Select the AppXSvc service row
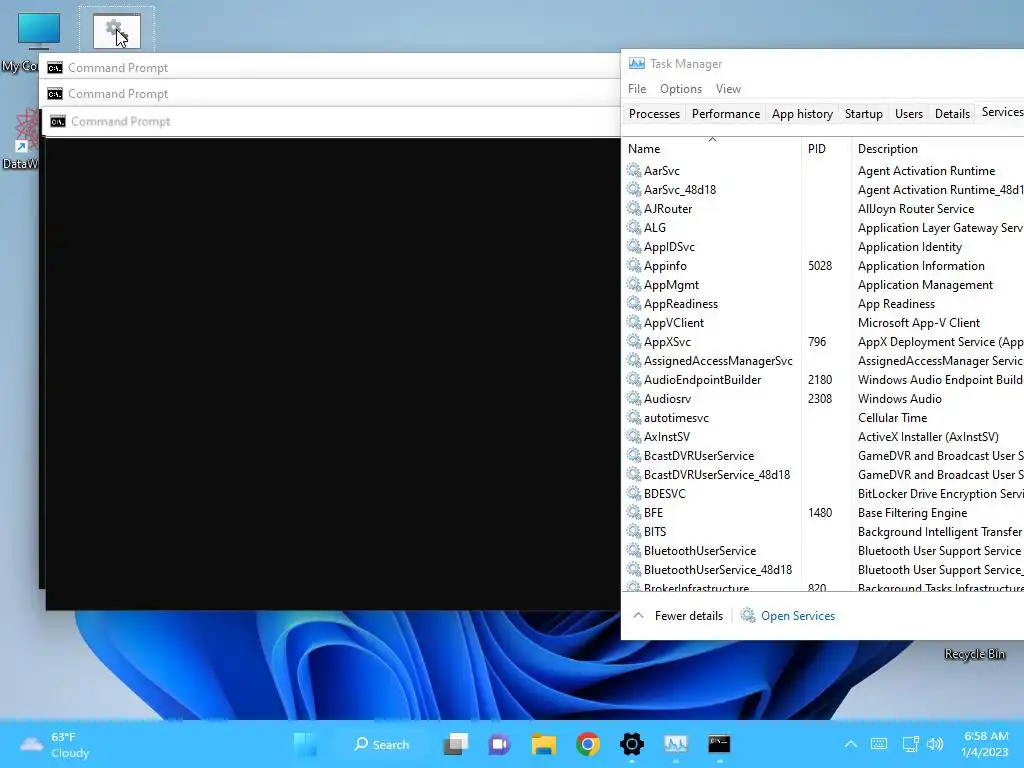This screenshot has height=768, width=1024. click(x=824, y=342)
